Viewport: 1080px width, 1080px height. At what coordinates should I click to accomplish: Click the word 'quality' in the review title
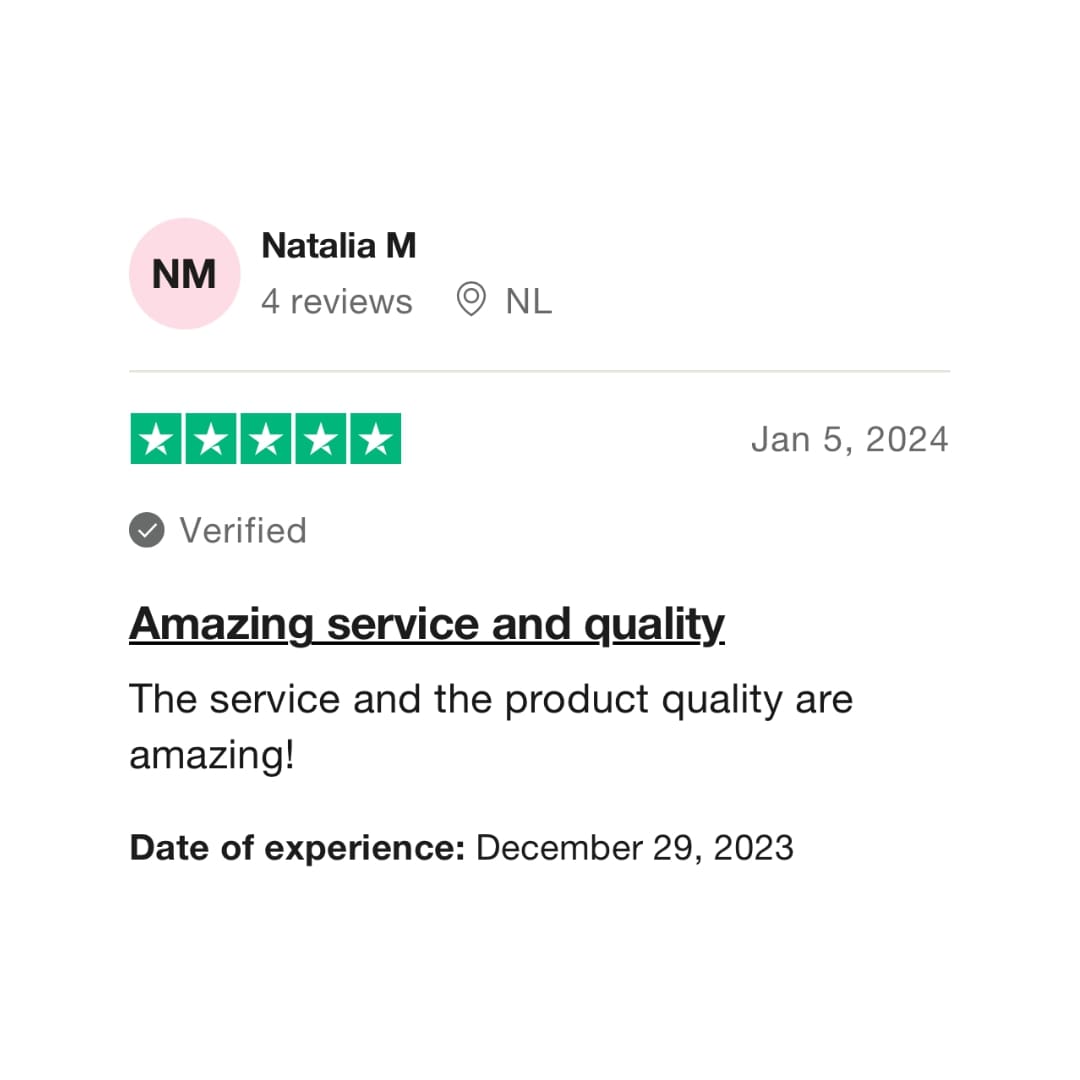click(x=654, y=625)
